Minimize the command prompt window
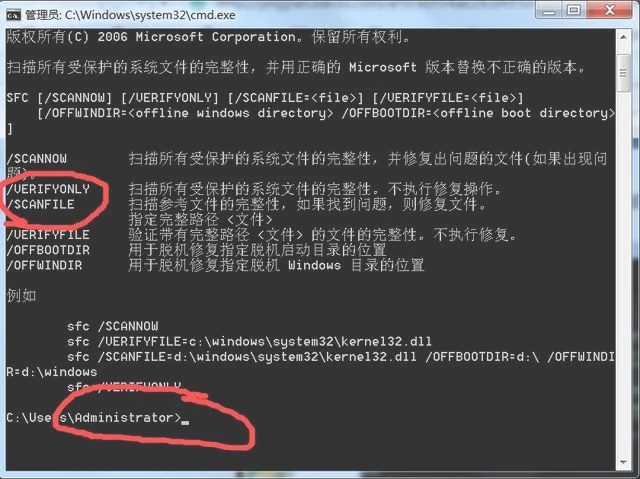 (549, 10)
